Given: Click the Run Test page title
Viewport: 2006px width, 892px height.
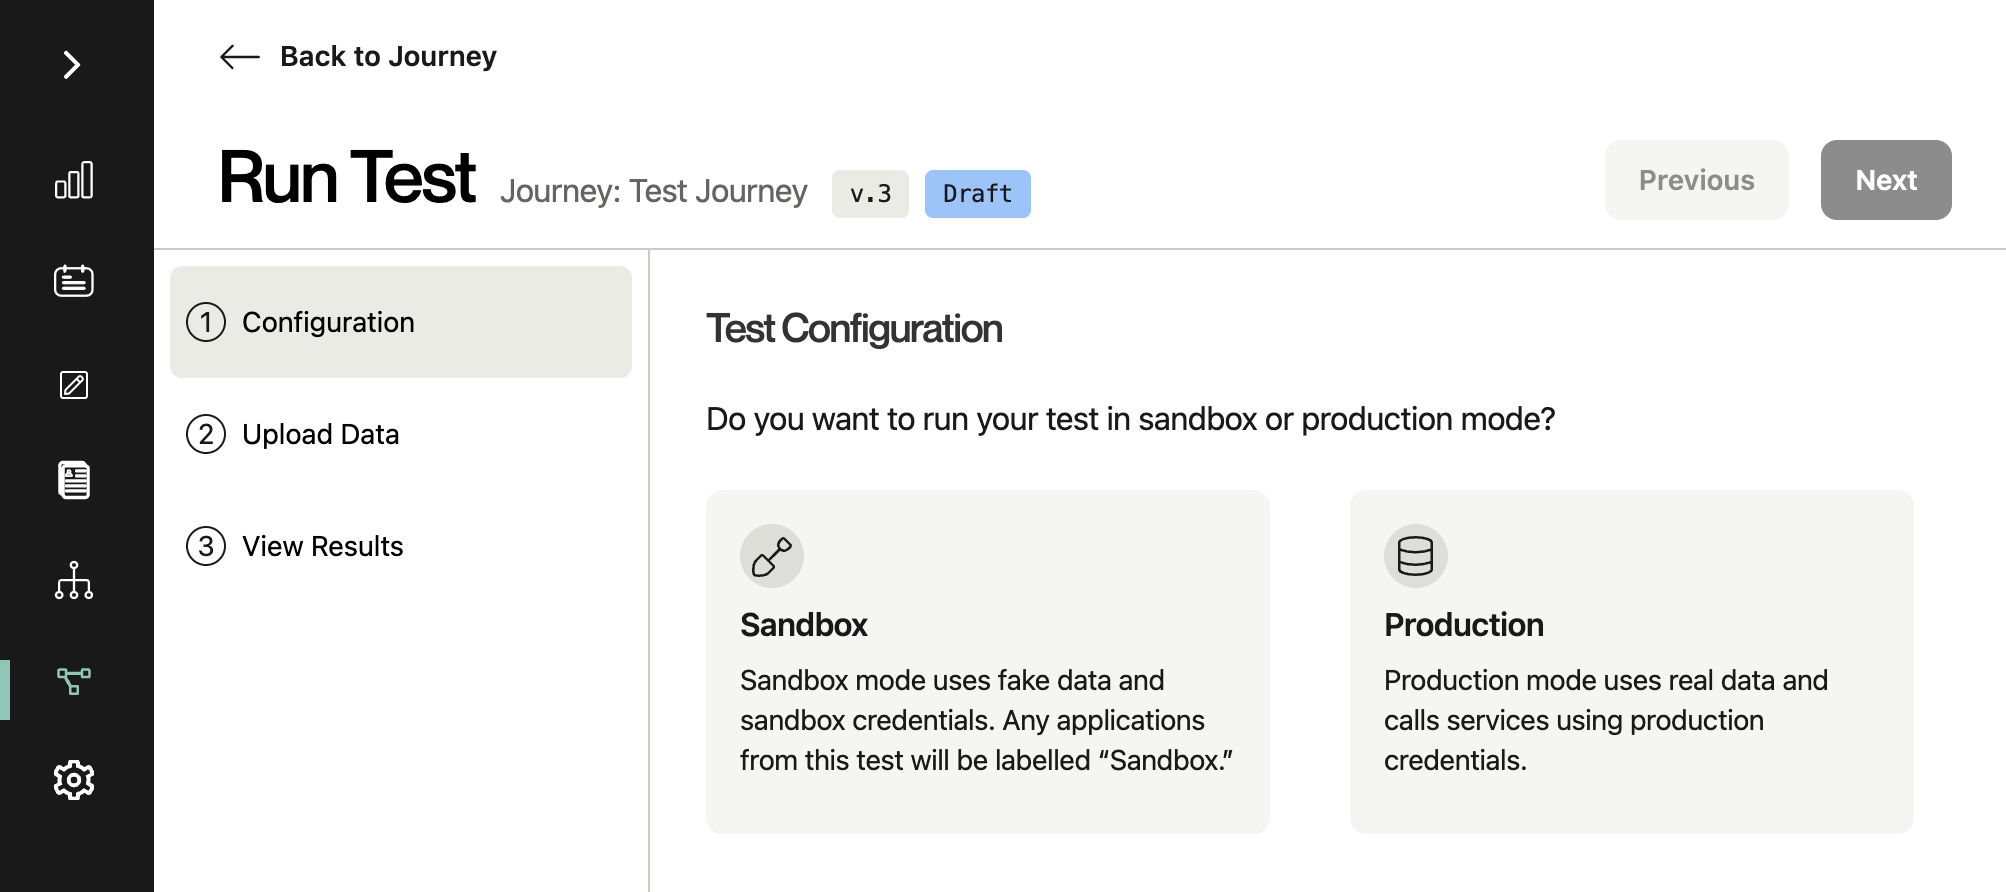Looking at the screenshot, I should (x=347, y=177).
